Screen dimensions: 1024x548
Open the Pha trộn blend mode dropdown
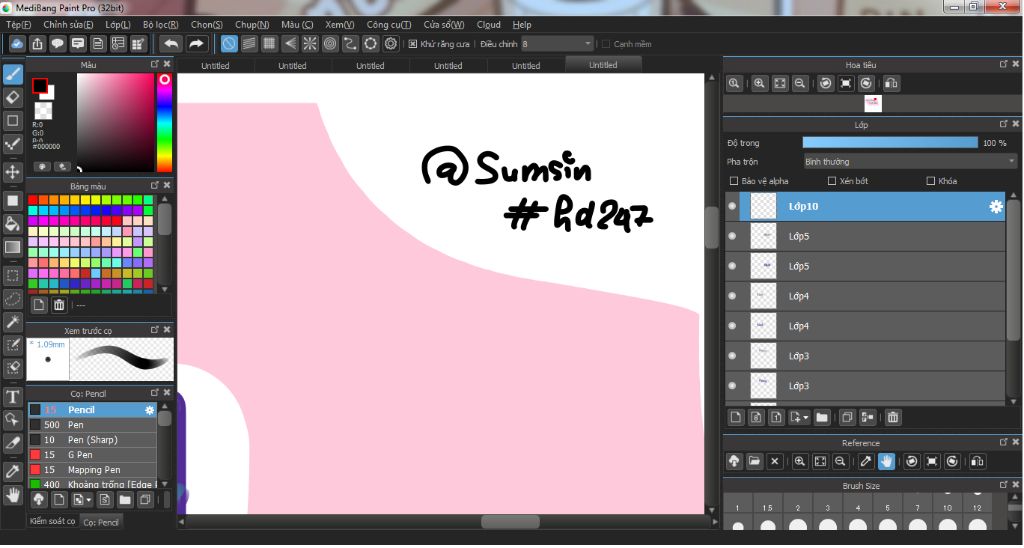(910, 161)
